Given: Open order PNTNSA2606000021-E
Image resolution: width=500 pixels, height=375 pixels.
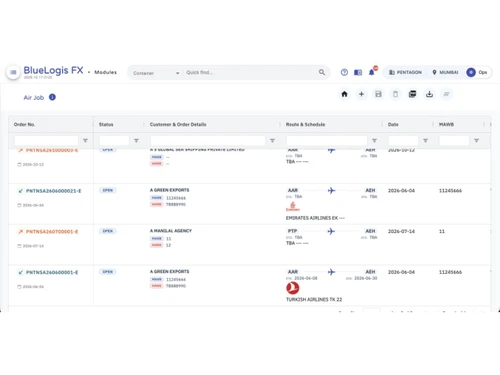Looking at the screenshot, I should (54, 191).
